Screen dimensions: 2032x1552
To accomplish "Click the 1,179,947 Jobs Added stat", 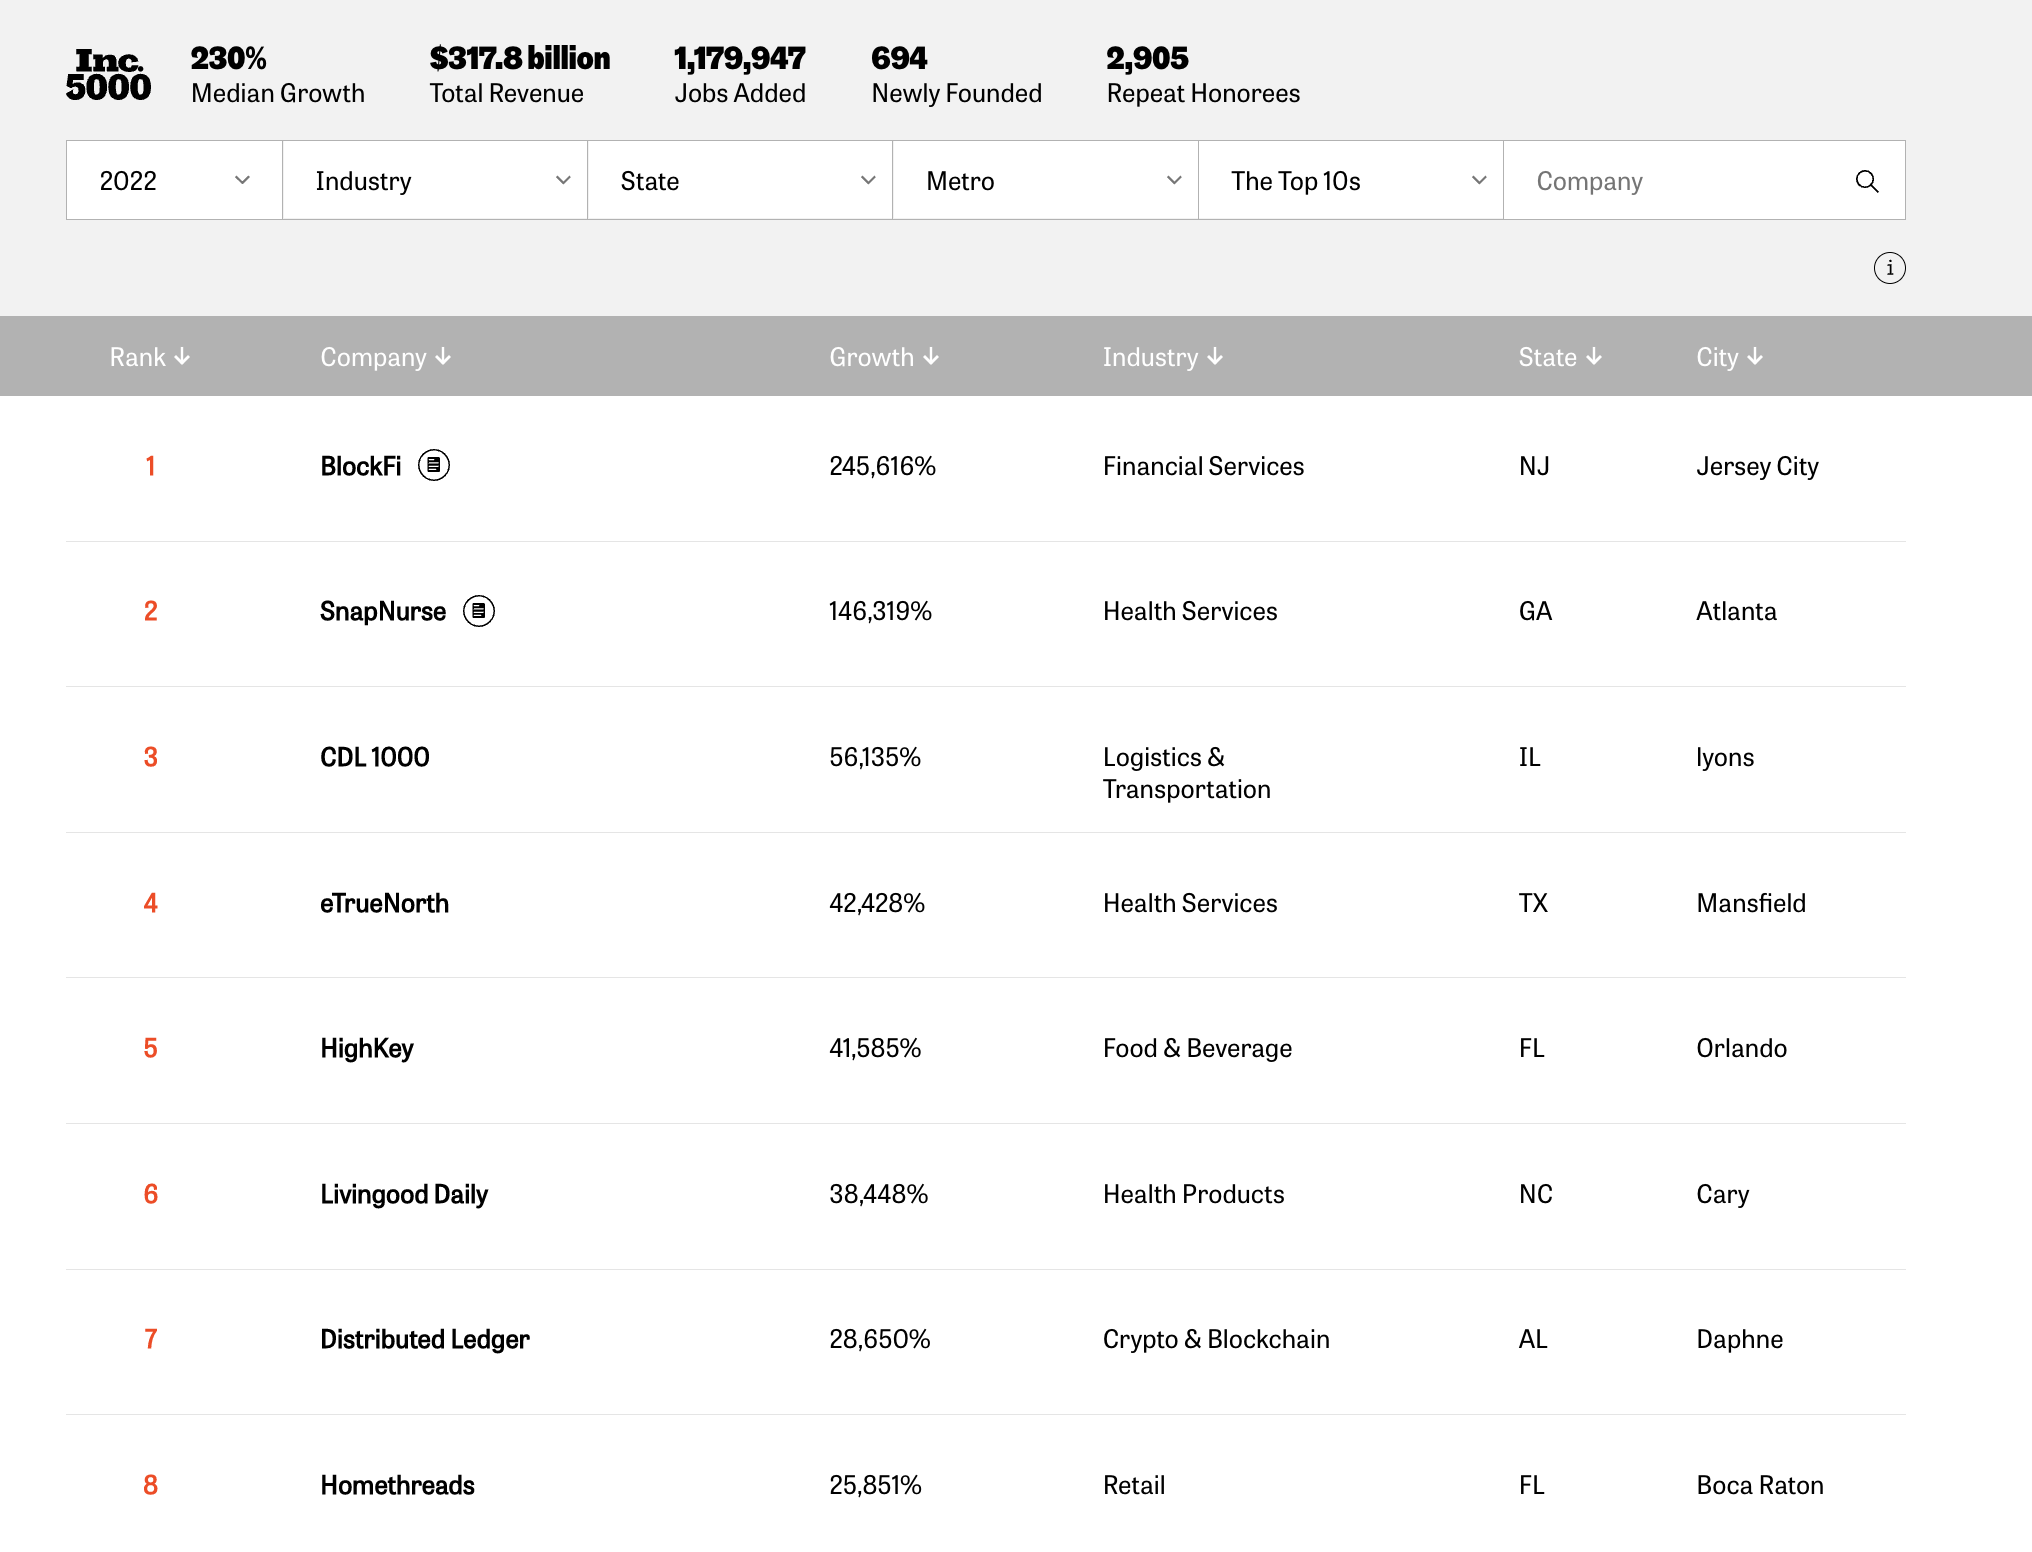I will tap(740, 75).
